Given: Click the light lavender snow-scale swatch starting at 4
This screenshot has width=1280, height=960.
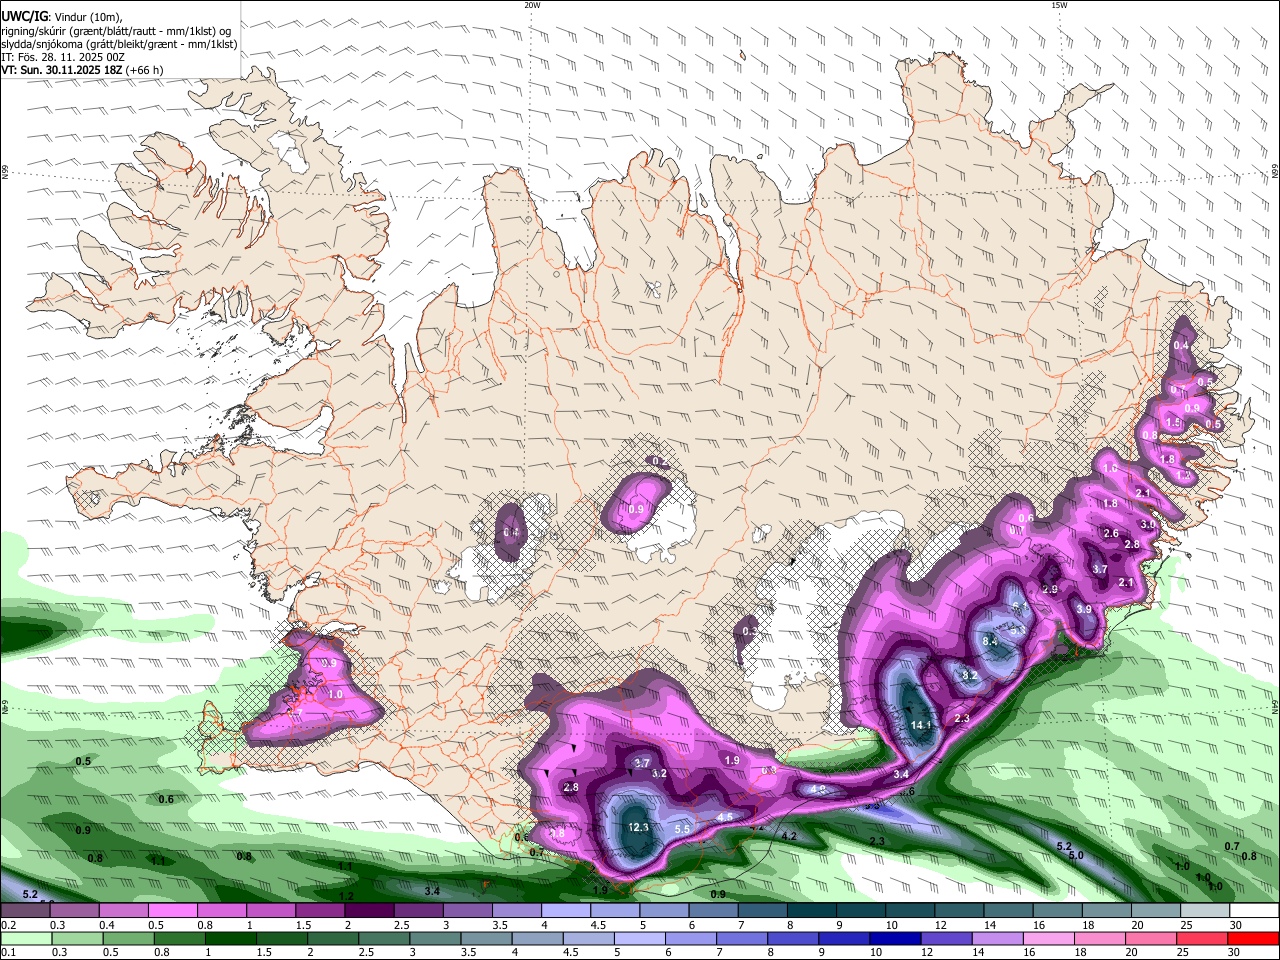Looking at the screenshot, I should (x=565, y=911).
